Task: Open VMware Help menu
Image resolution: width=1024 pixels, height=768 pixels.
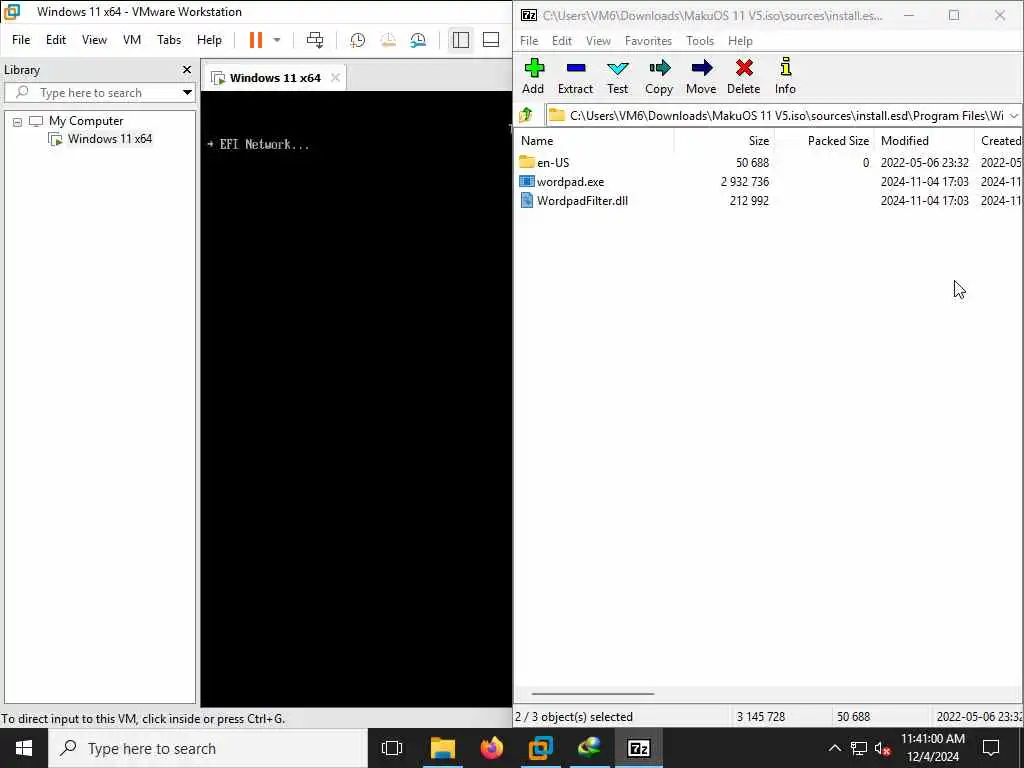Action: pyautogui.click(x=209, y=40)
